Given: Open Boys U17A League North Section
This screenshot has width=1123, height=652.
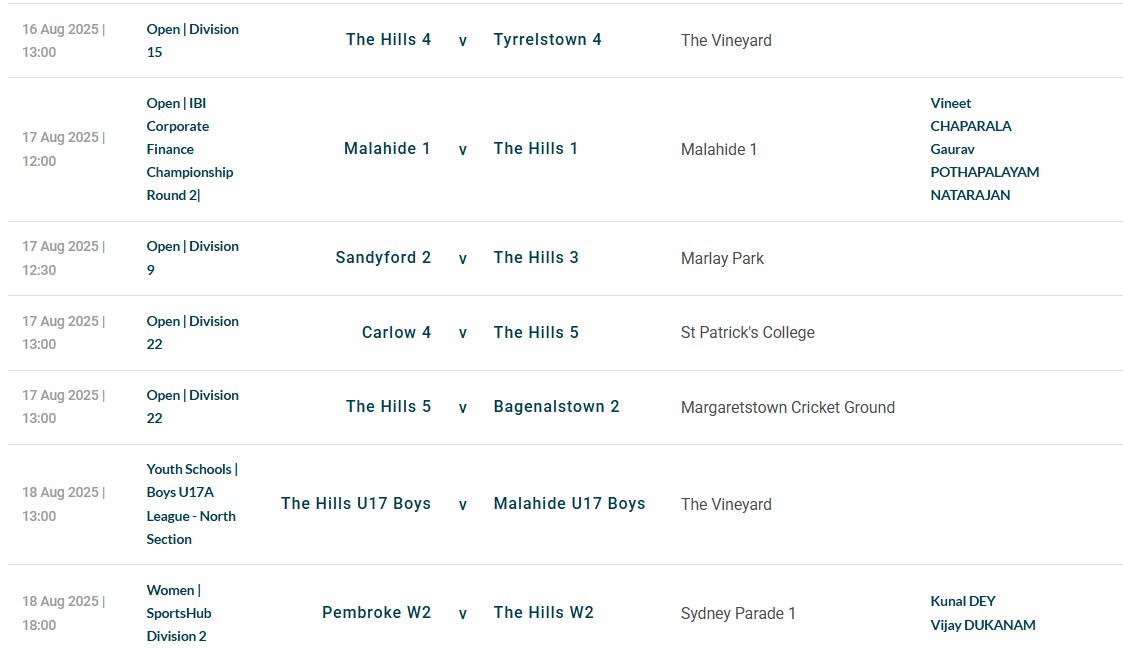Looking at the screenshot, I should [192, 504].
